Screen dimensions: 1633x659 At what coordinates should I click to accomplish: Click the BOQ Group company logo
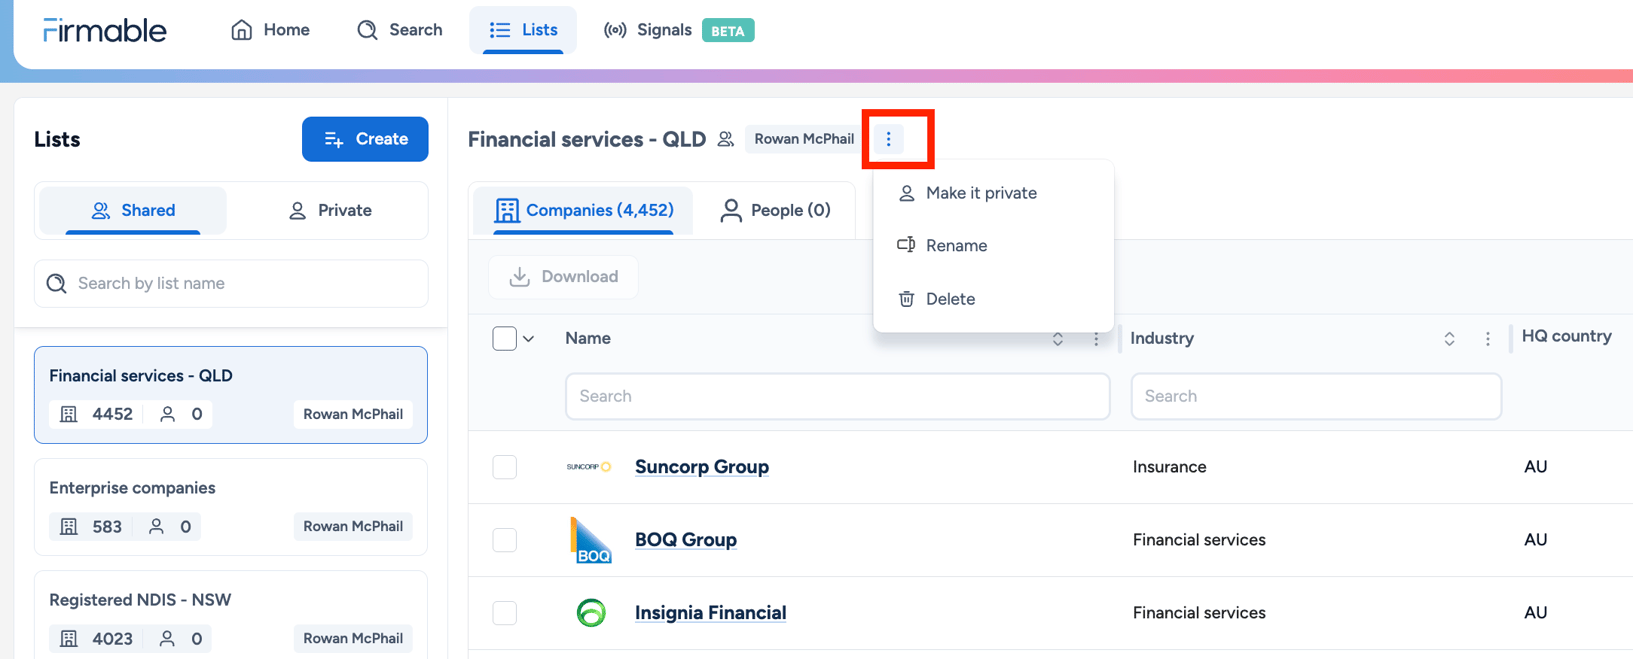(591, 540)
